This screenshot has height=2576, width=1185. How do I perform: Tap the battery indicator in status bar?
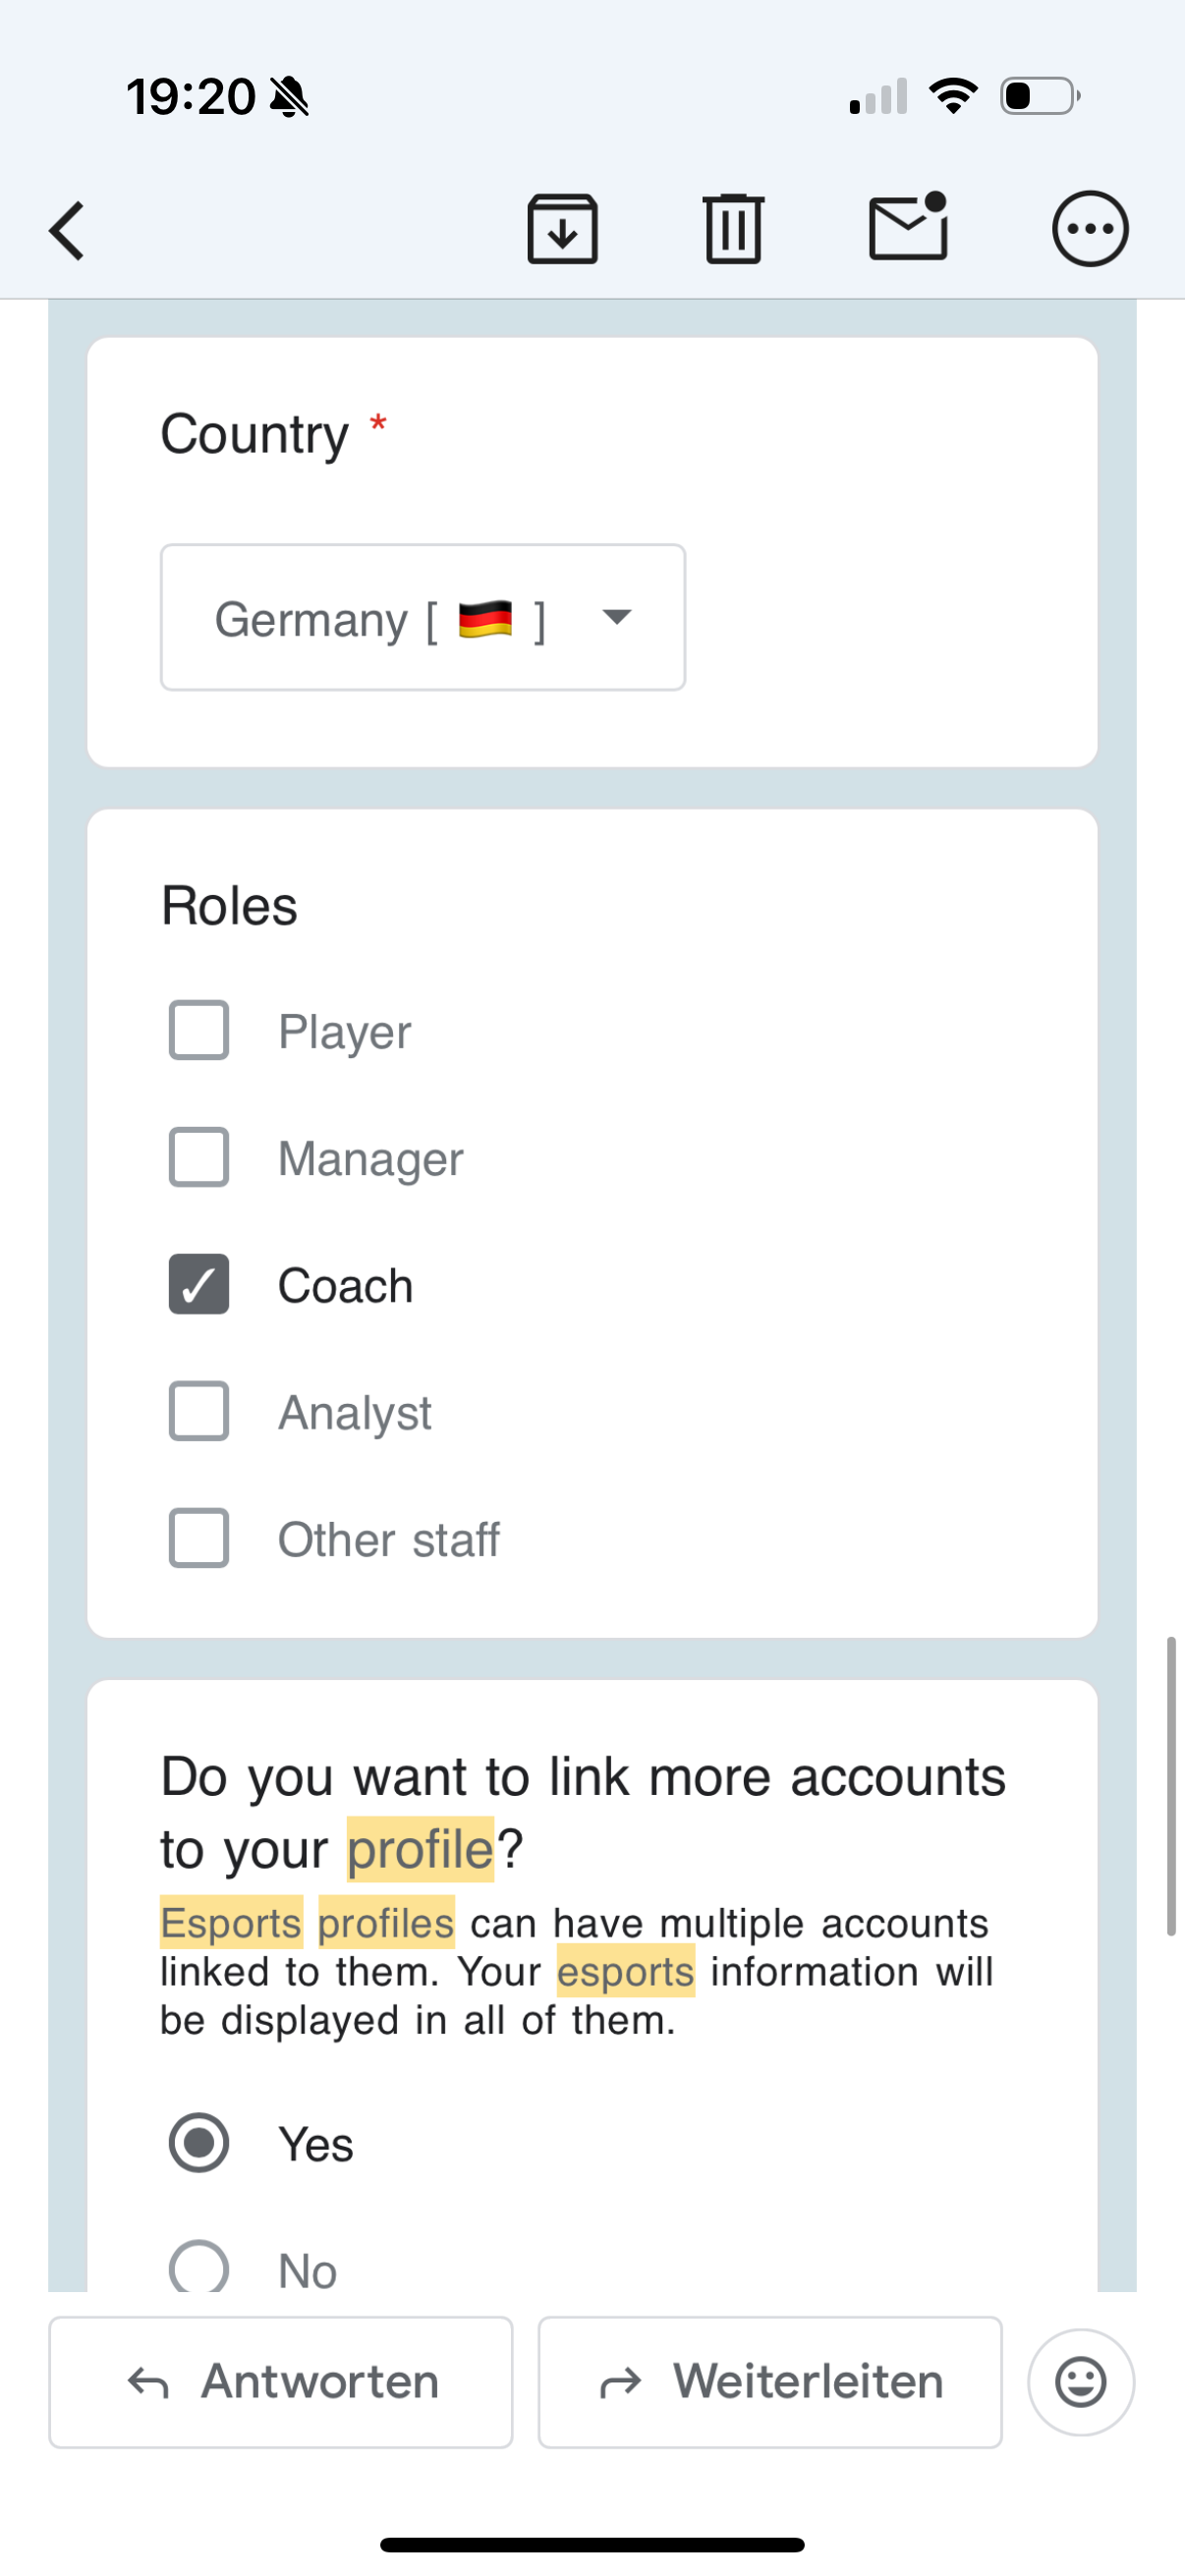[x=1040, y=96]
